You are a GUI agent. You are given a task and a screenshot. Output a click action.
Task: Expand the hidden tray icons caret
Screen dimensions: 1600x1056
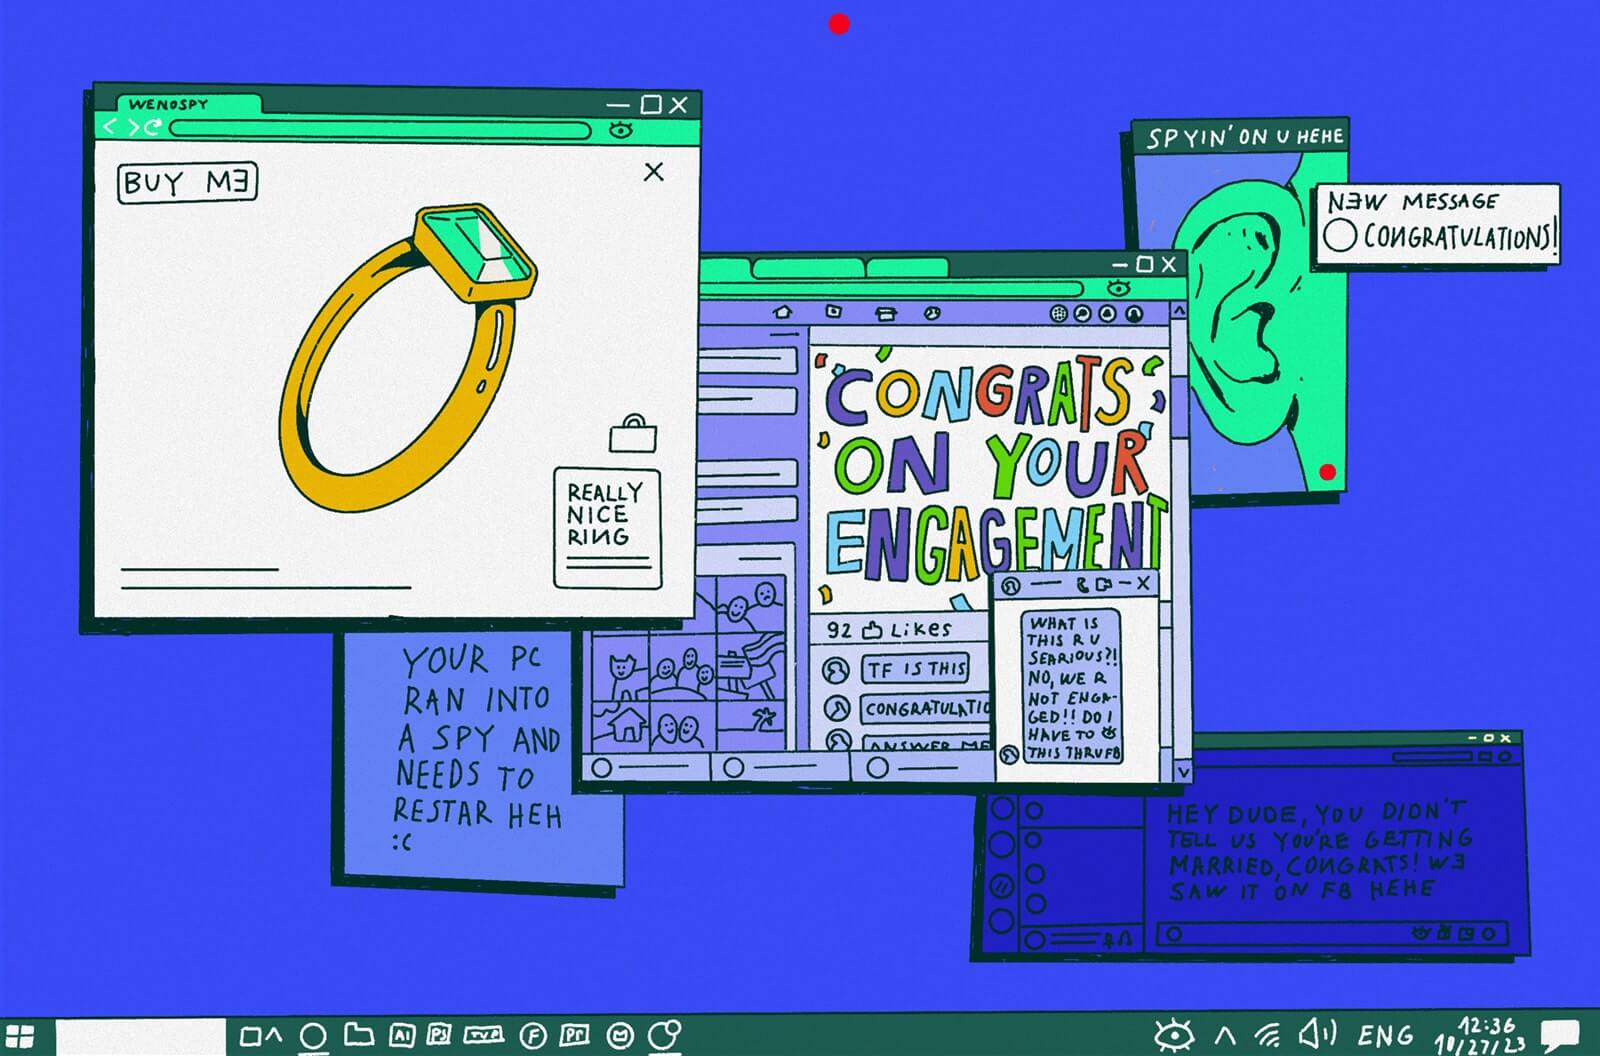[x=1225, y=1035]
